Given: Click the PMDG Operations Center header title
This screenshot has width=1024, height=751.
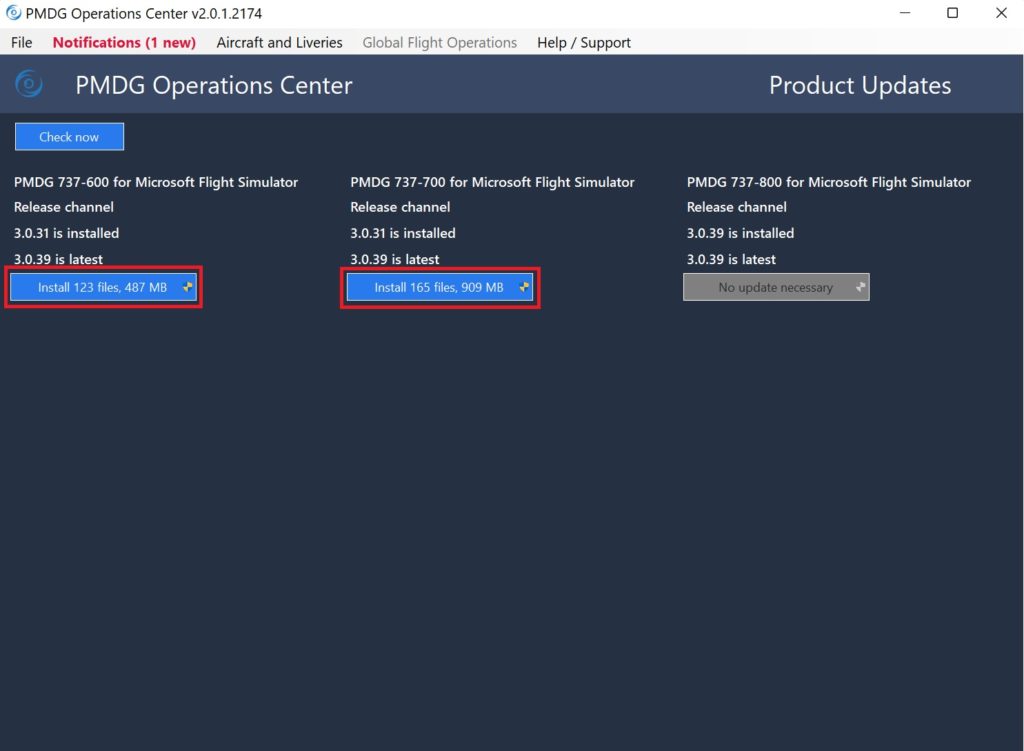Looking at the screenshot, I should click(x=214, y=86).
